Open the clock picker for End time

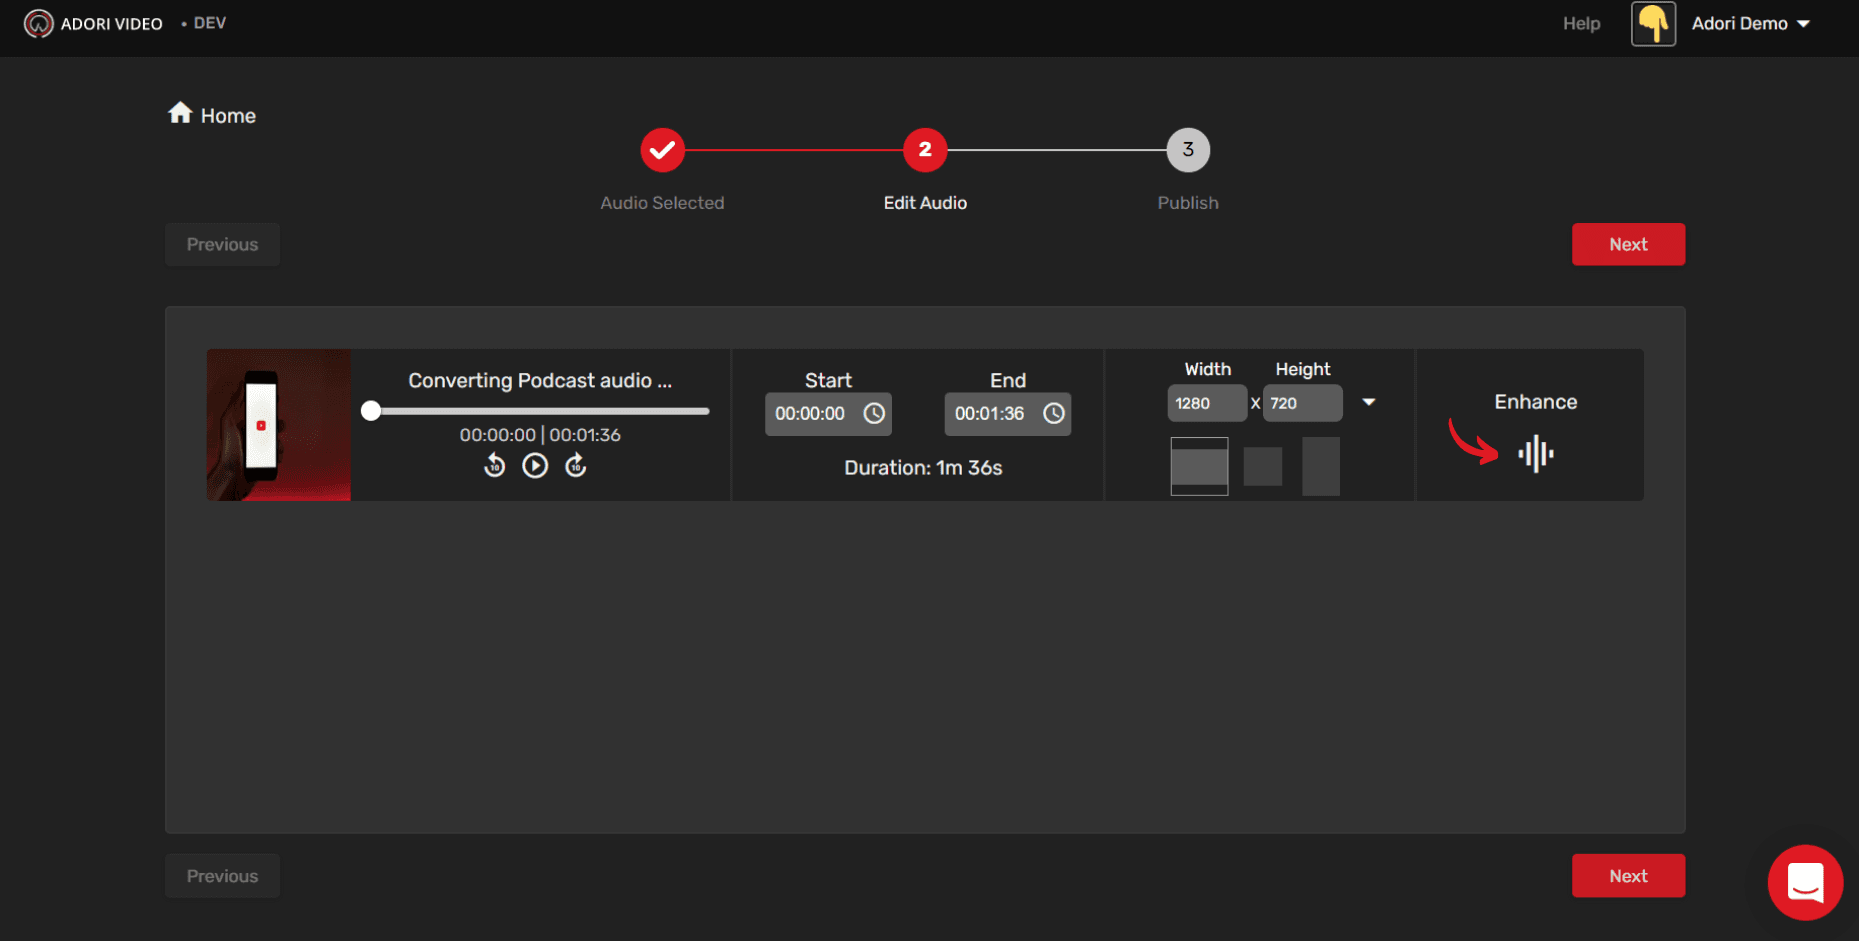coord(1054,412)
